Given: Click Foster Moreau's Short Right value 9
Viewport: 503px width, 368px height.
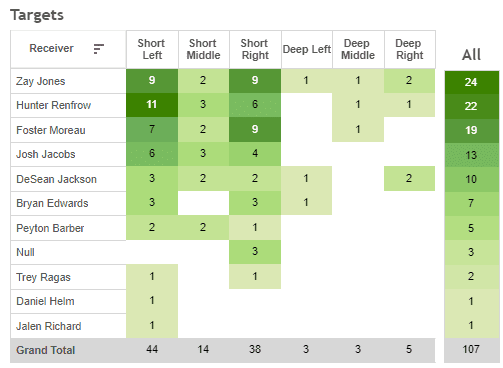Looking at the screenshot, I should click(x=255, y=130).
